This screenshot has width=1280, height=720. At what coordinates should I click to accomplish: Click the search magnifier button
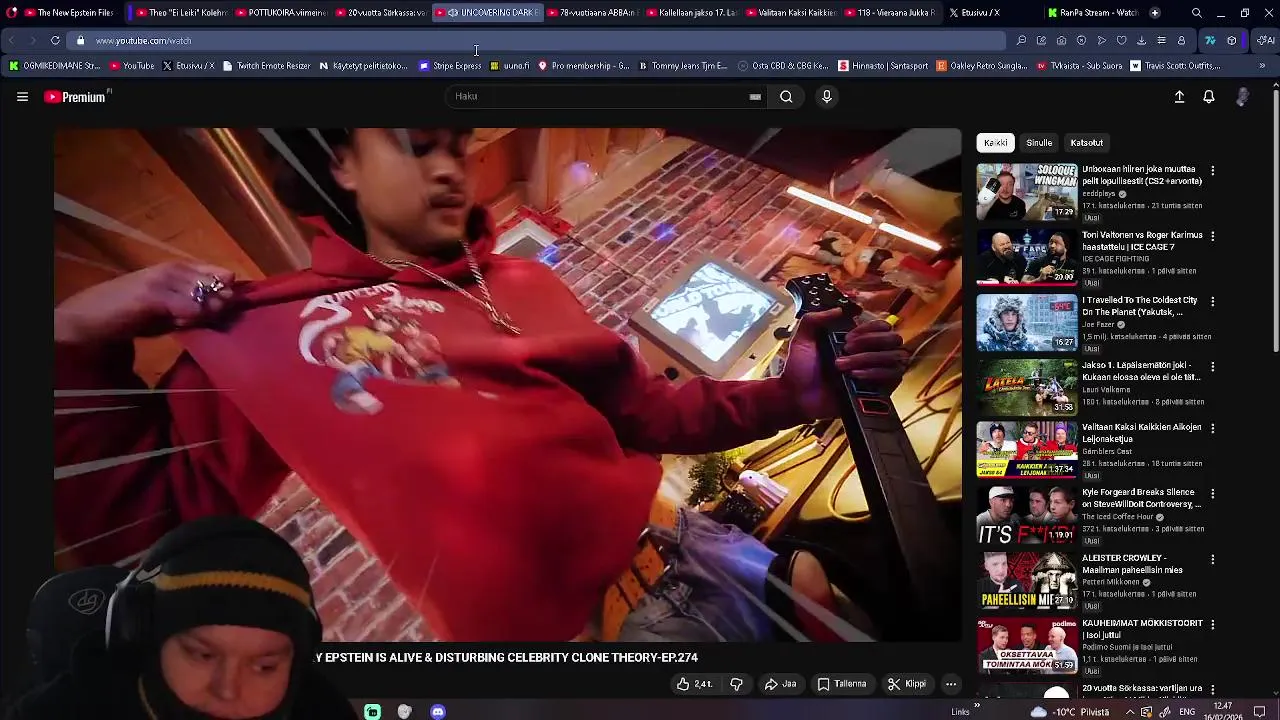[x=786, y=97]
